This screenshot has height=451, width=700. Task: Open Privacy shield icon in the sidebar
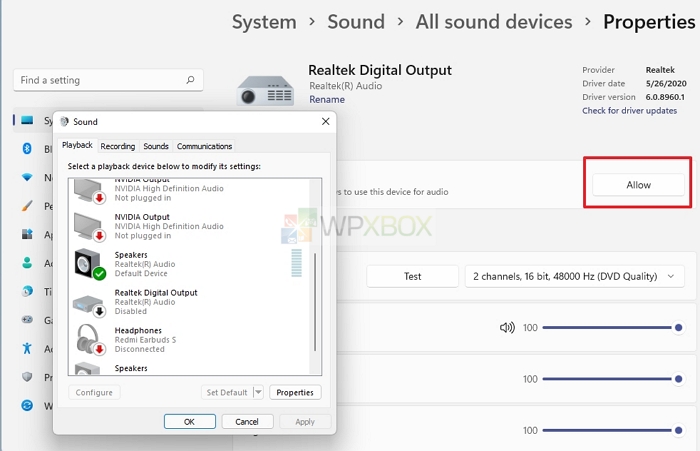pos(27,377)
